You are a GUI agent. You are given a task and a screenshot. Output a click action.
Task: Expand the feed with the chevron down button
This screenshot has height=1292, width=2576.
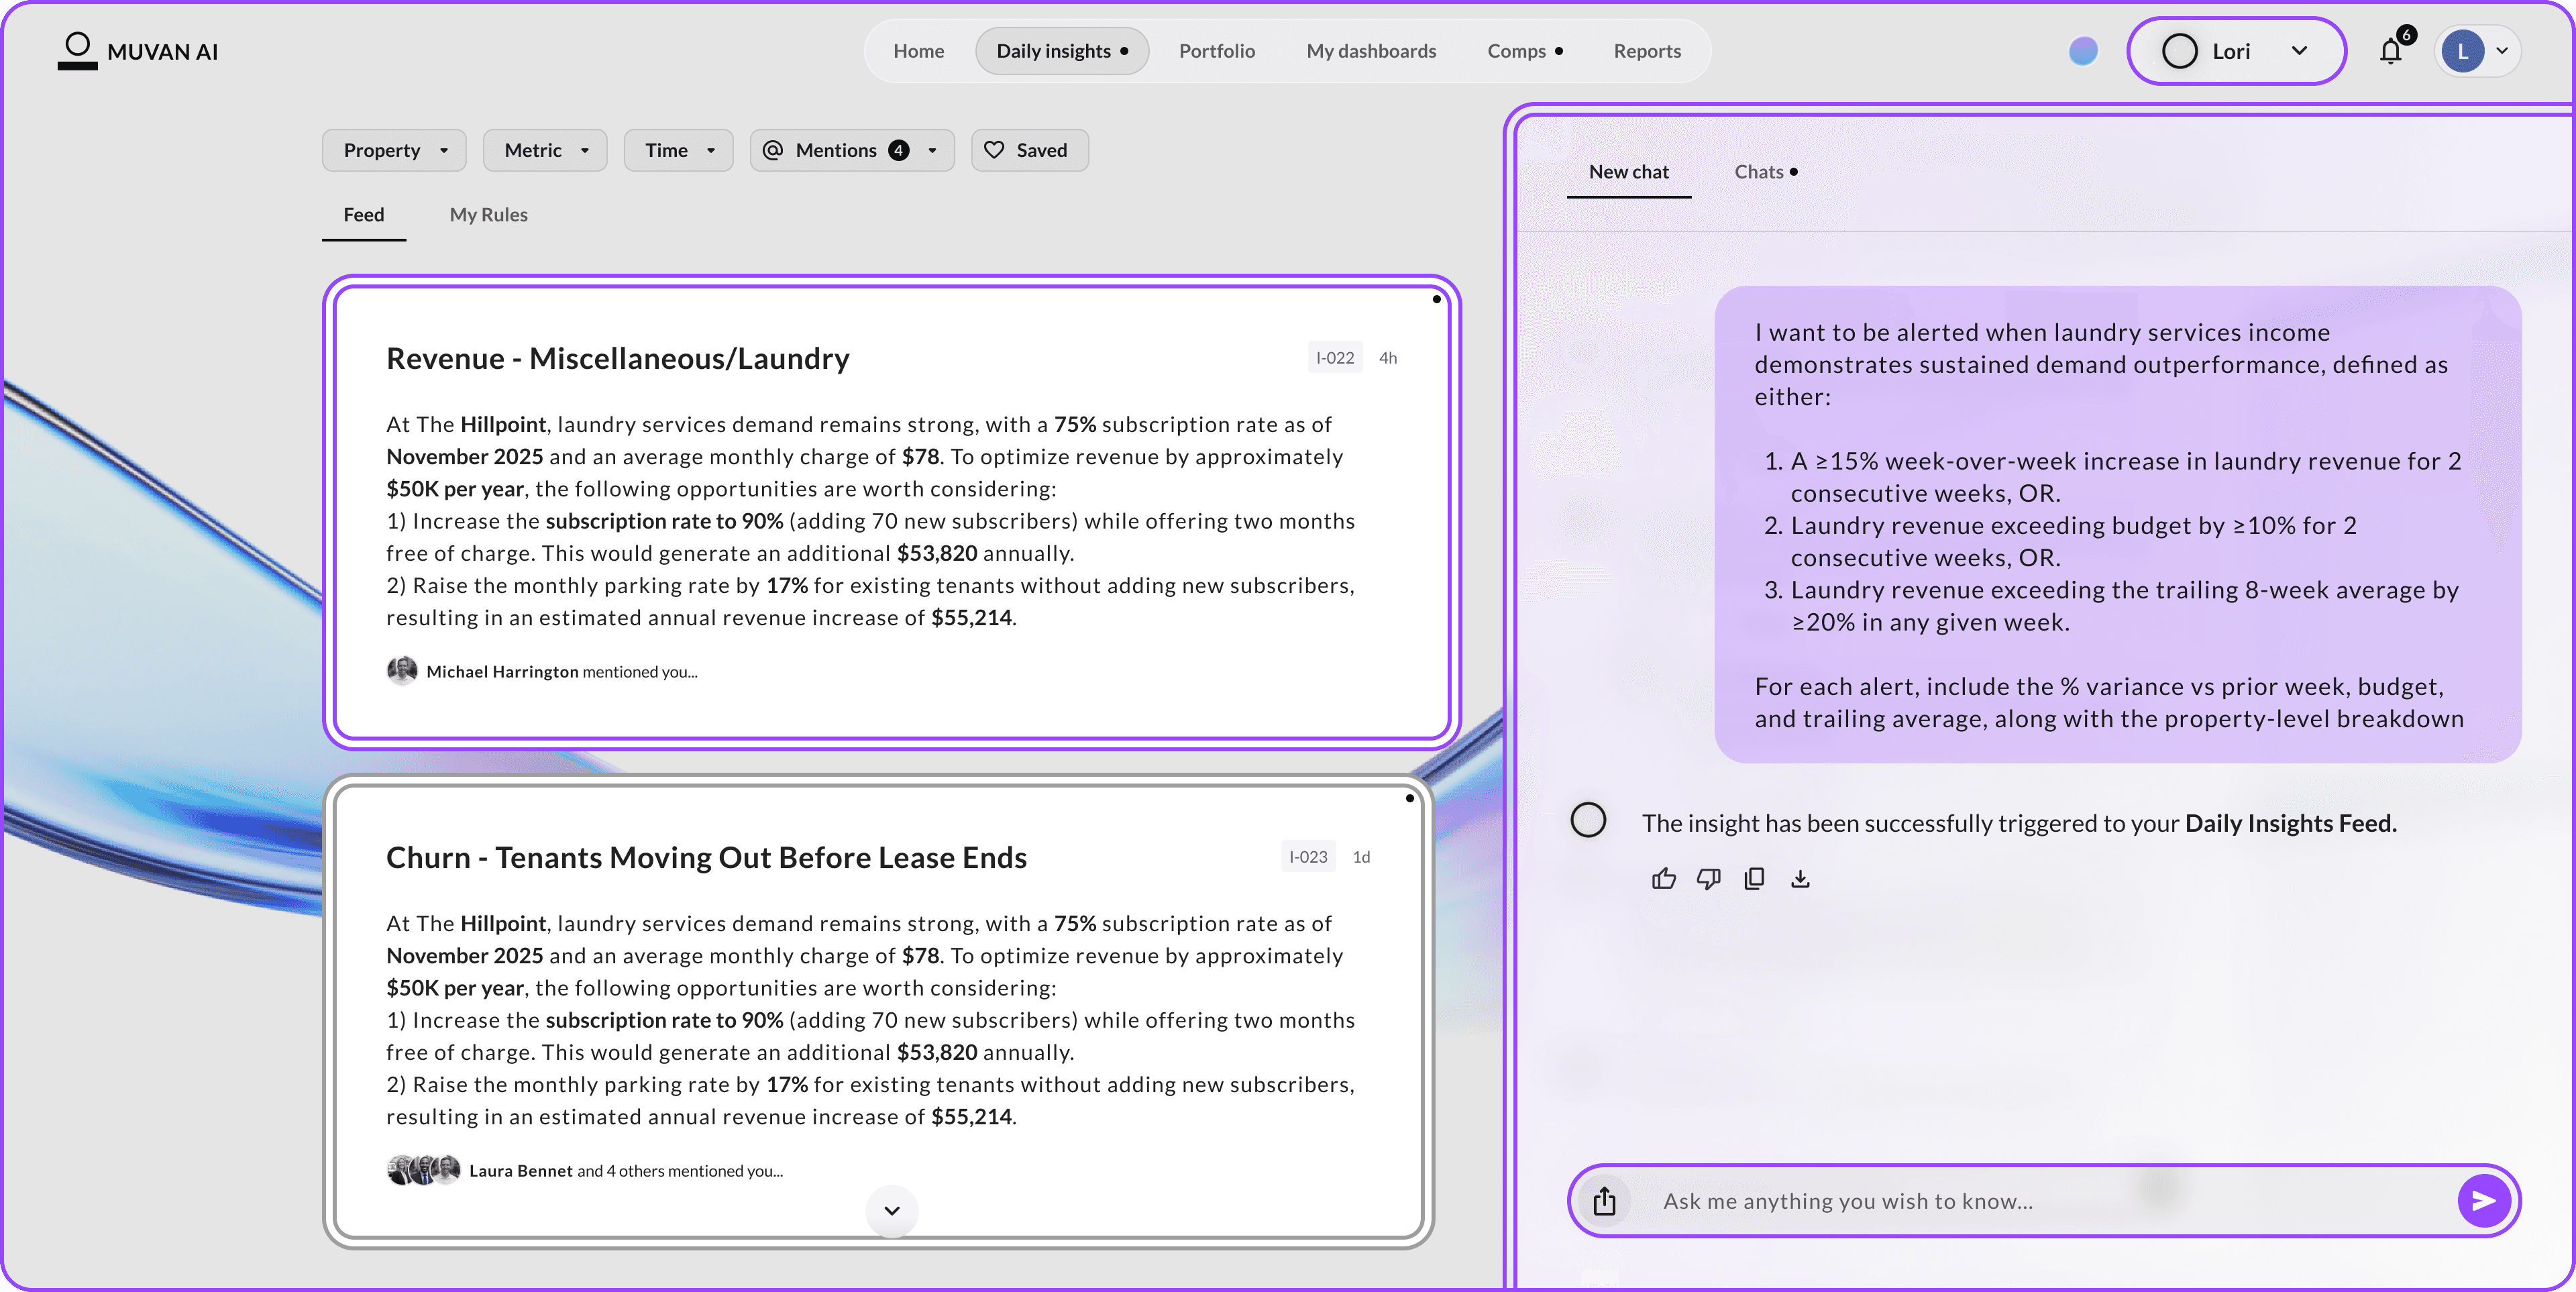(x=892, y=1210)
